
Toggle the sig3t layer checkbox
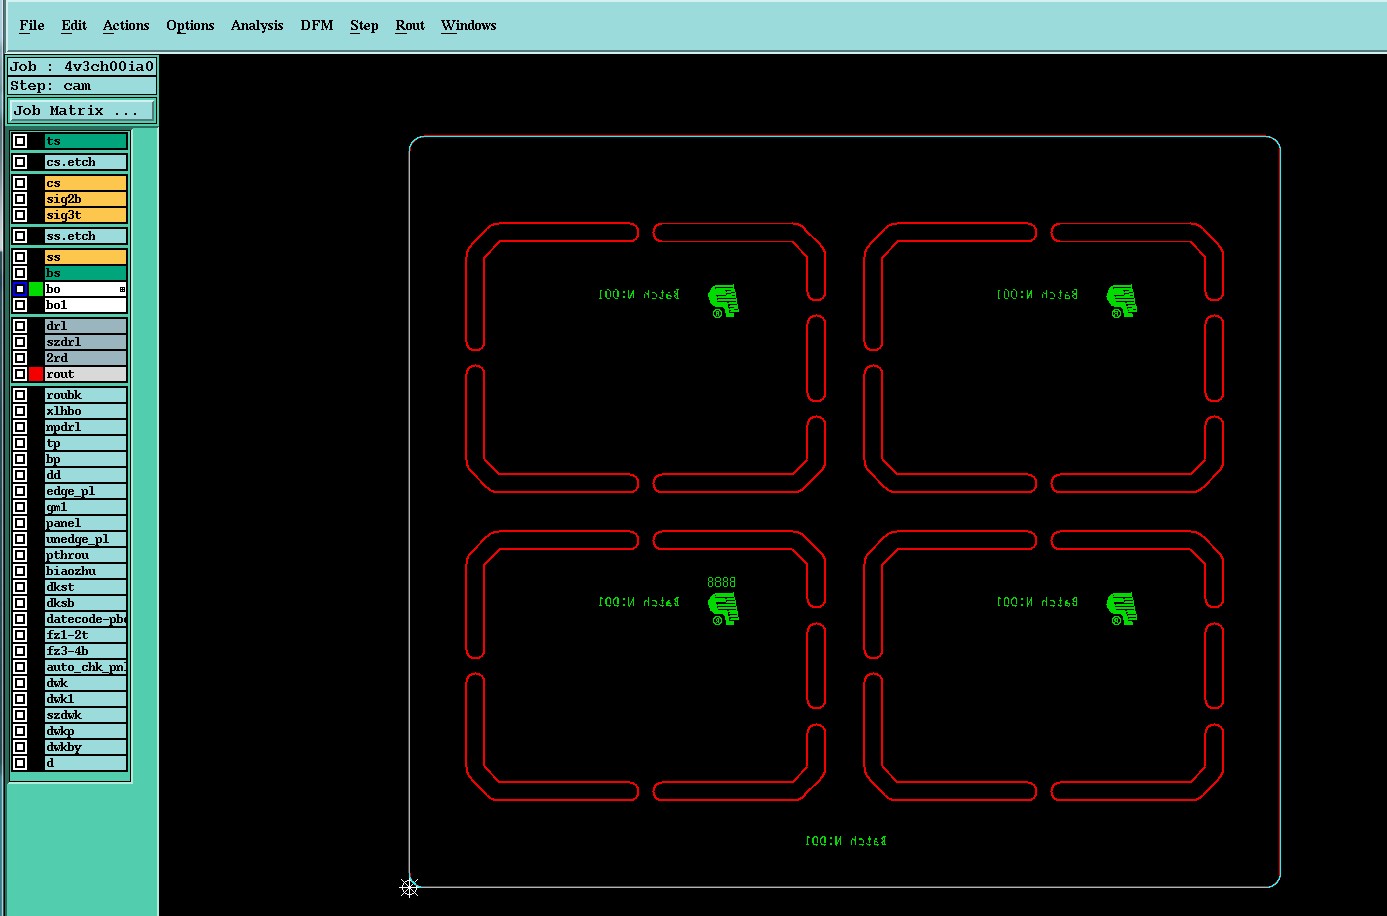[x=20, y=215]
